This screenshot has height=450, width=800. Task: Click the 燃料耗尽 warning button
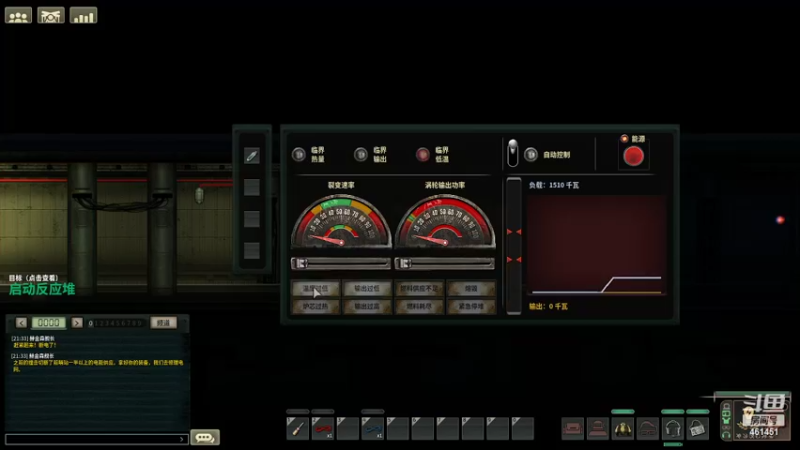click(419, 307)
